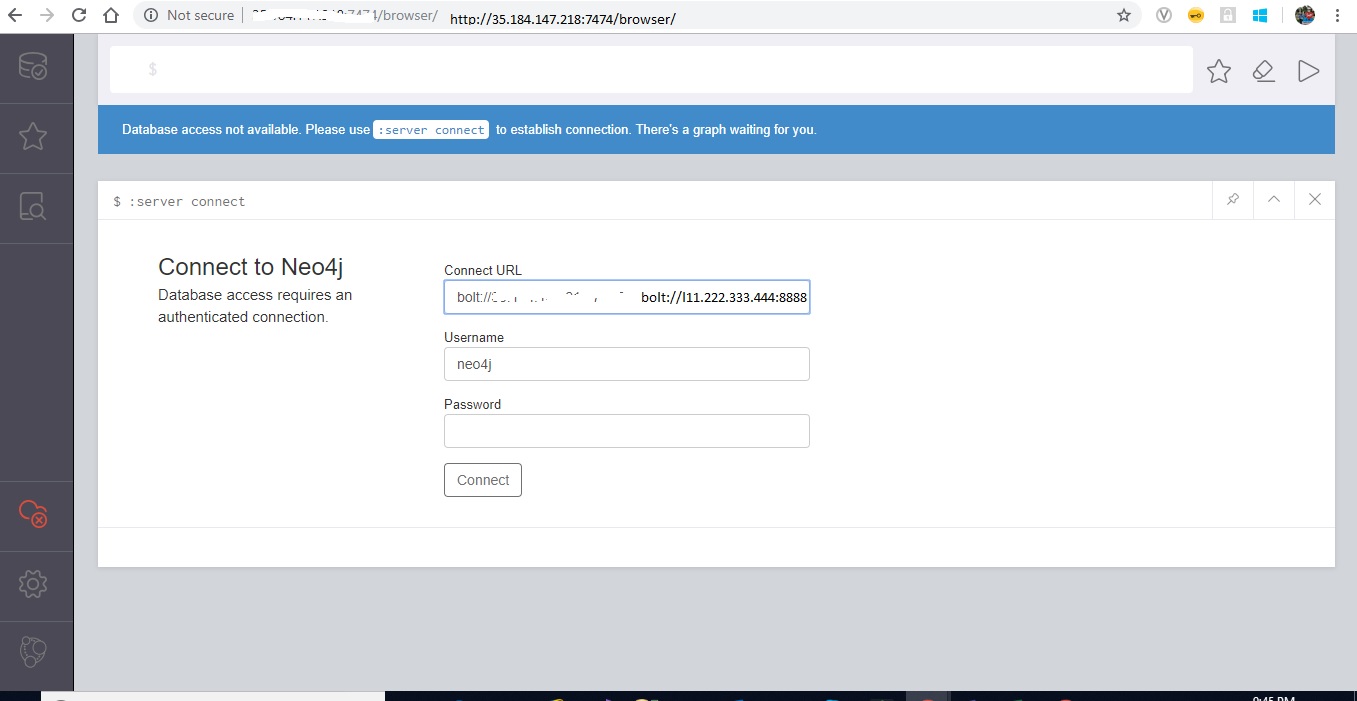This screenshot has width=1357, height=701.
Task: Click the Not secure site info indicator
Action: pos(189,15)
